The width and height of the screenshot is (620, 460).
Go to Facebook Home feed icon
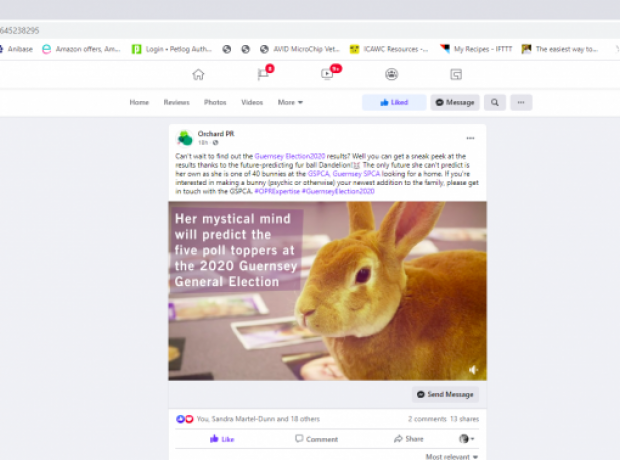[198, 74]
